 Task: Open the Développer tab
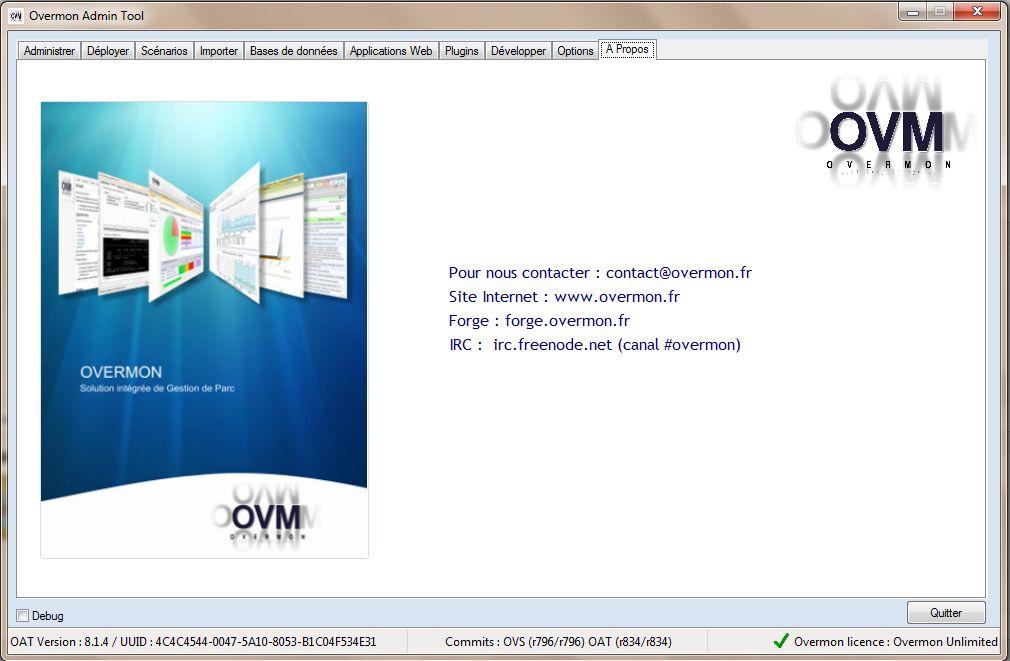(519, 51)
